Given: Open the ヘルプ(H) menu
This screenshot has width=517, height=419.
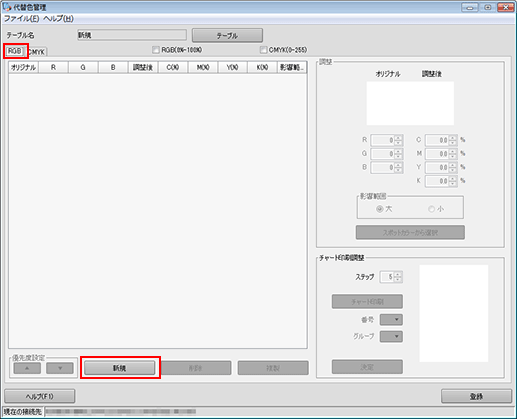Looking at the screenshot, I should click(x=58, y=19).
